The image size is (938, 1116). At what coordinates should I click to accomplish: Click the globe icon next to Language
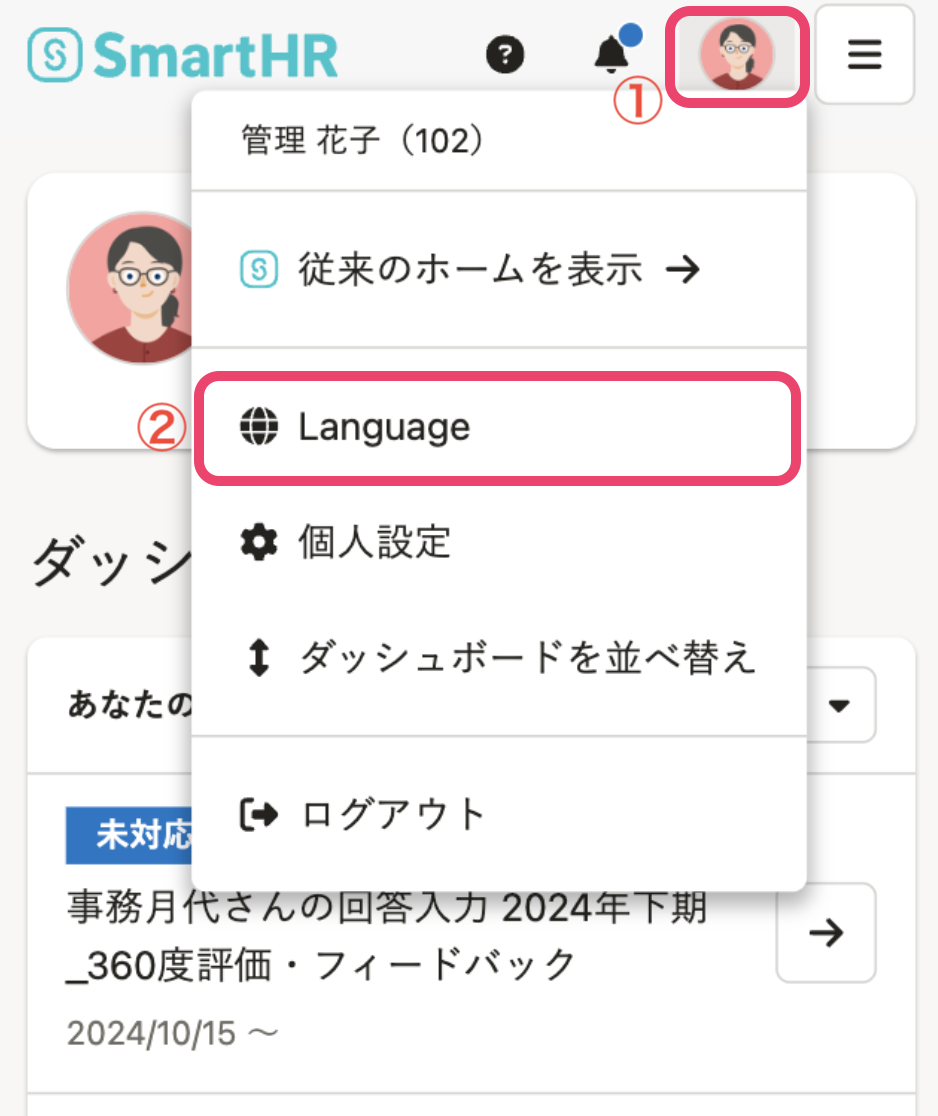coord(257,425)
